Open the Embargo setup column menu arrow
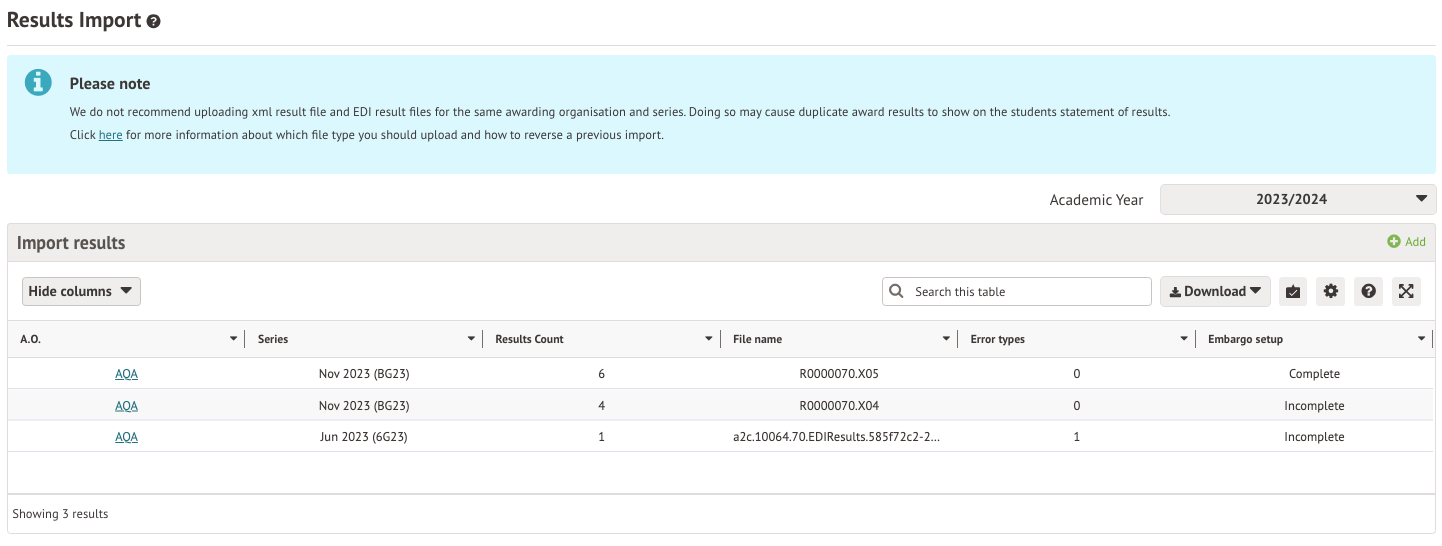This screenshot has height=546, width=1442. (x=1421, y=340)
